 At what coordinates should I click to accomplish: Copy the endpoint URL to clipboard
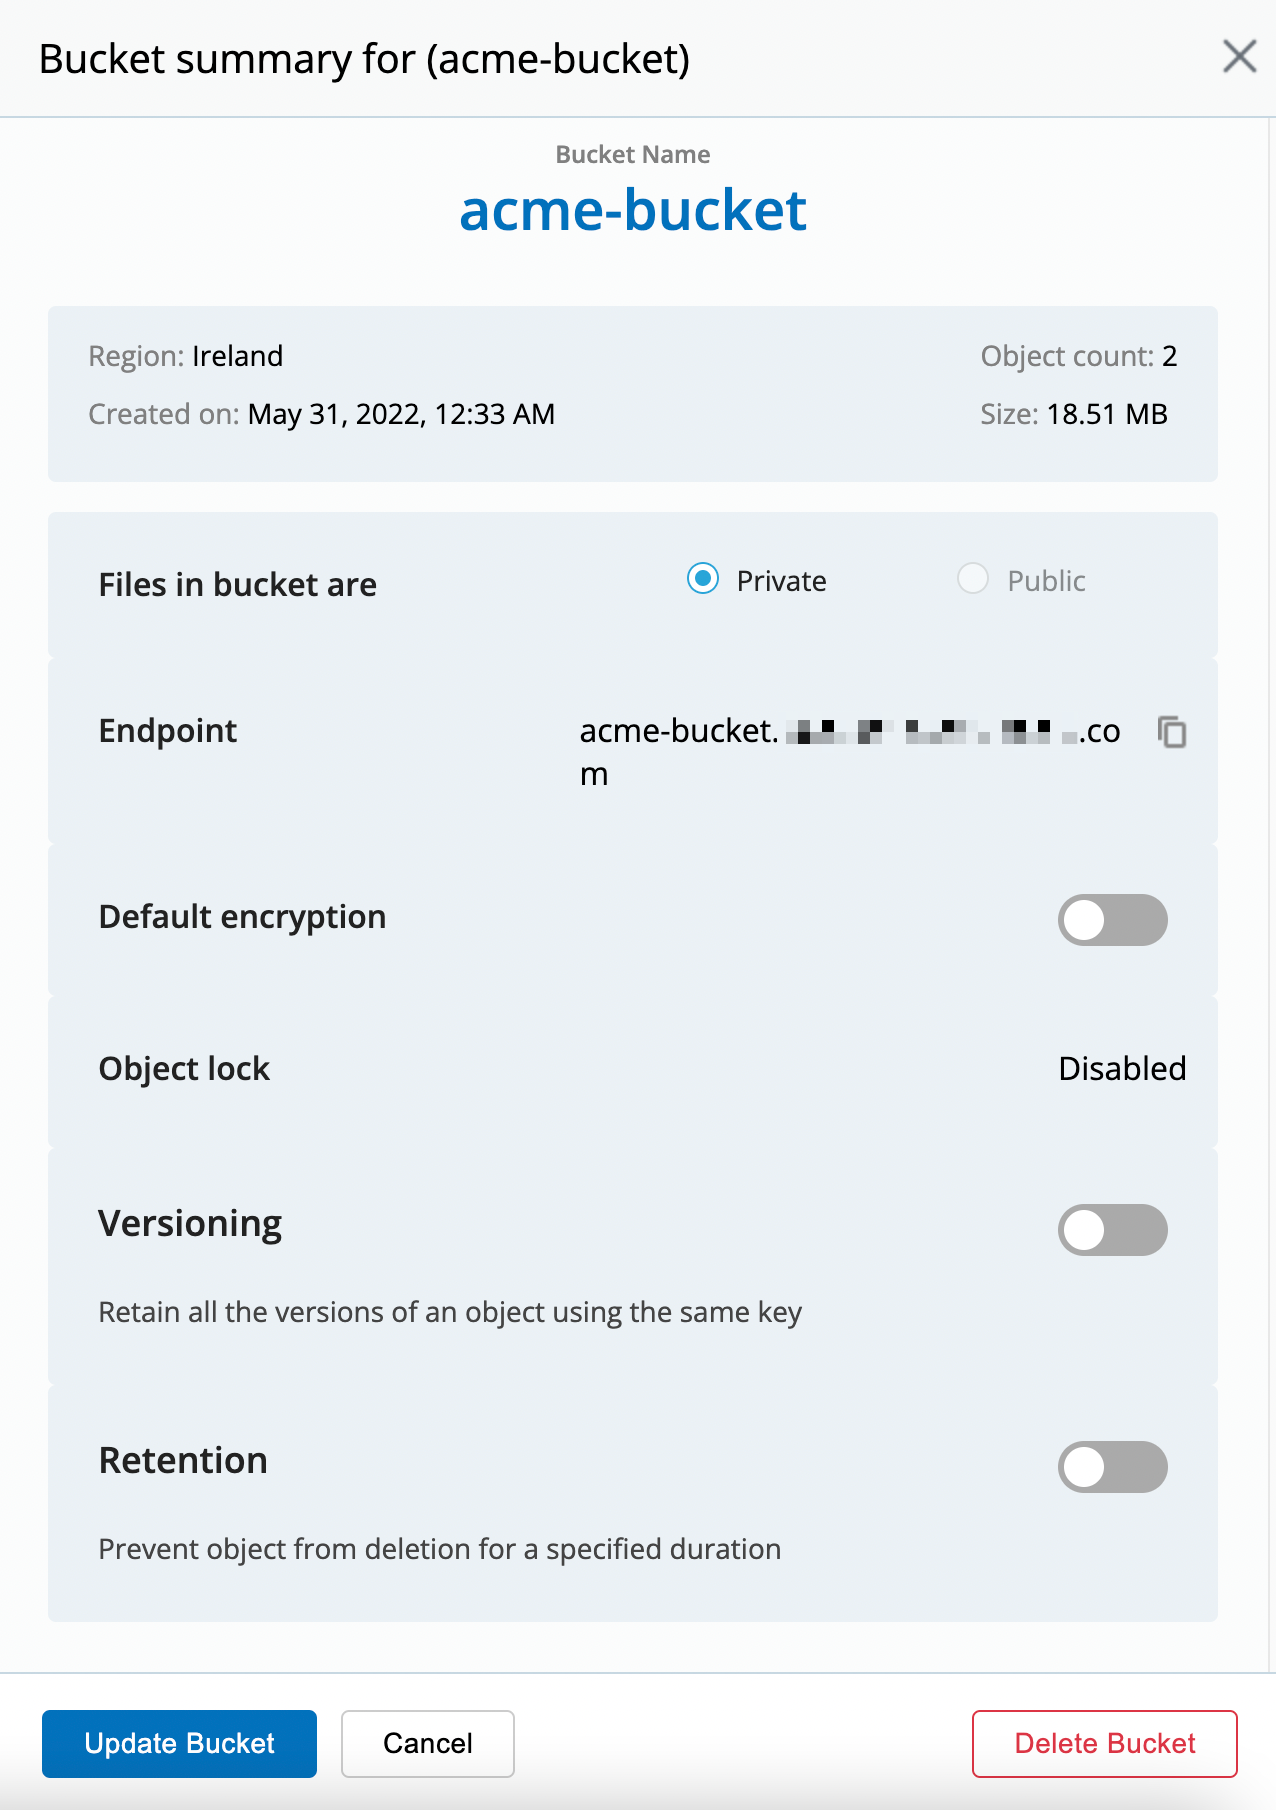tap(1171, 732)
